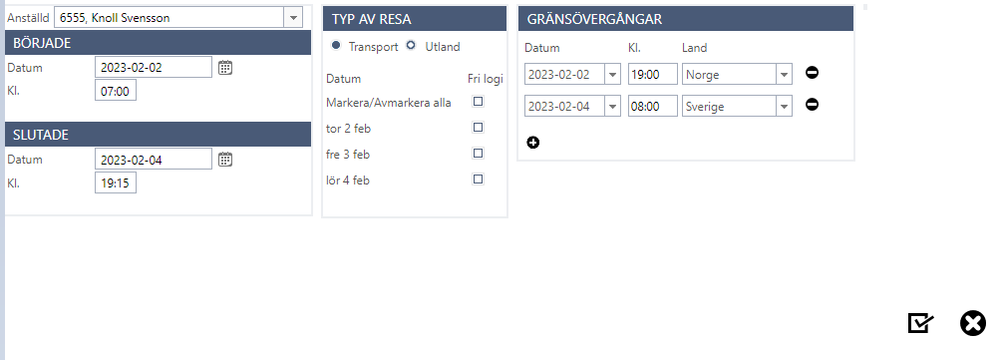Screen dimensions: 998x360
Task: Expand the 2023-02-02 crossing date dropdown
Action: pyautogui.click(x=612, y=74)
